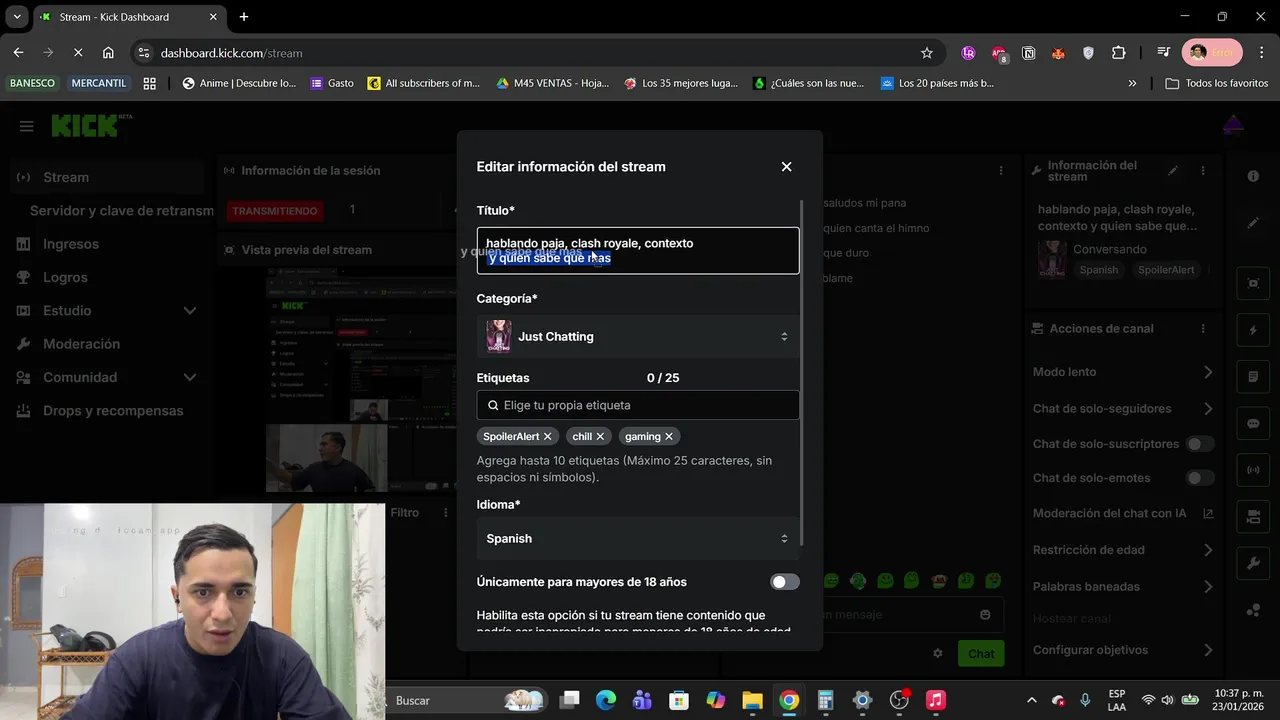Open chat settings gear icon
The height and width of the screenshot is (720, 1280).
(938, 653)
